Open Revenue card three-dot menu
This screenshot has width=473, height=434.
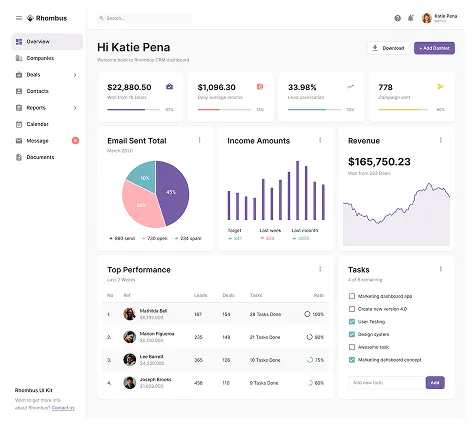tap(441, 140)
